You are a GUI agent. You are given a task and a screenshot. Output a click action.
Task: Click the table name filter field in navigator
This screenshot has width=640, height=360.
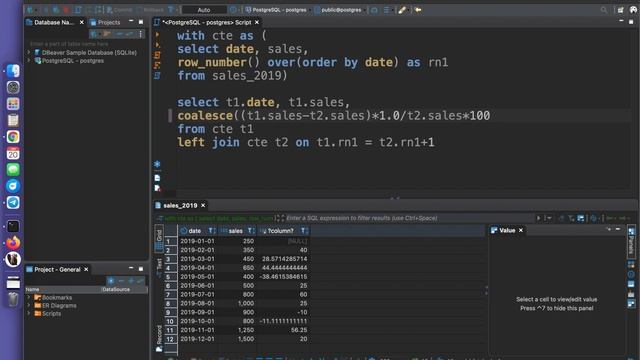click(x=87, y=44)
